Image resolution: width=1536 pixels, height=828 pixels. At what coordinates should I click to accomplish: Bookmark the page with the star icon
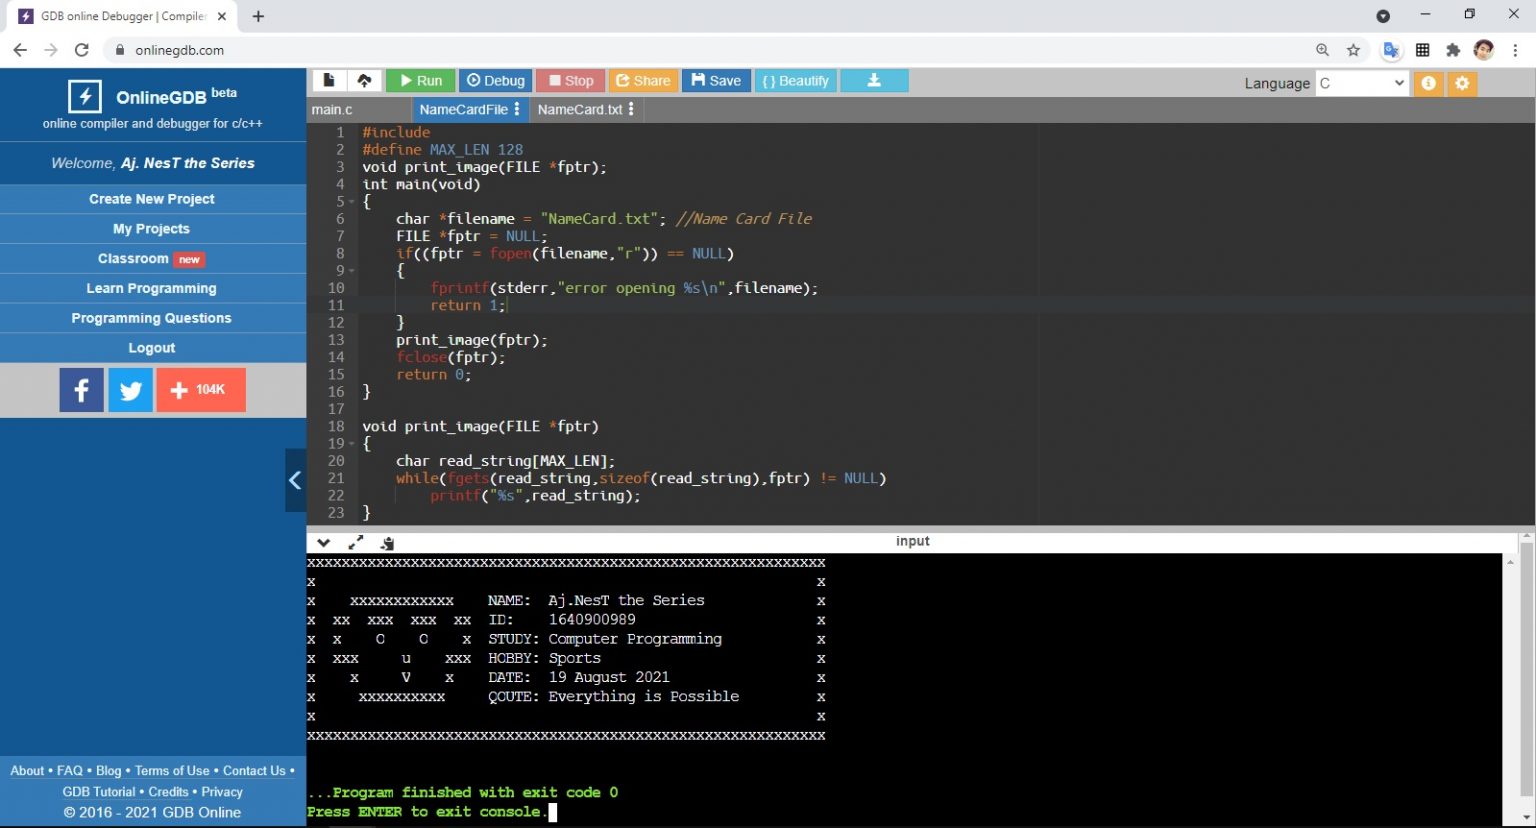click(1353, 50)
